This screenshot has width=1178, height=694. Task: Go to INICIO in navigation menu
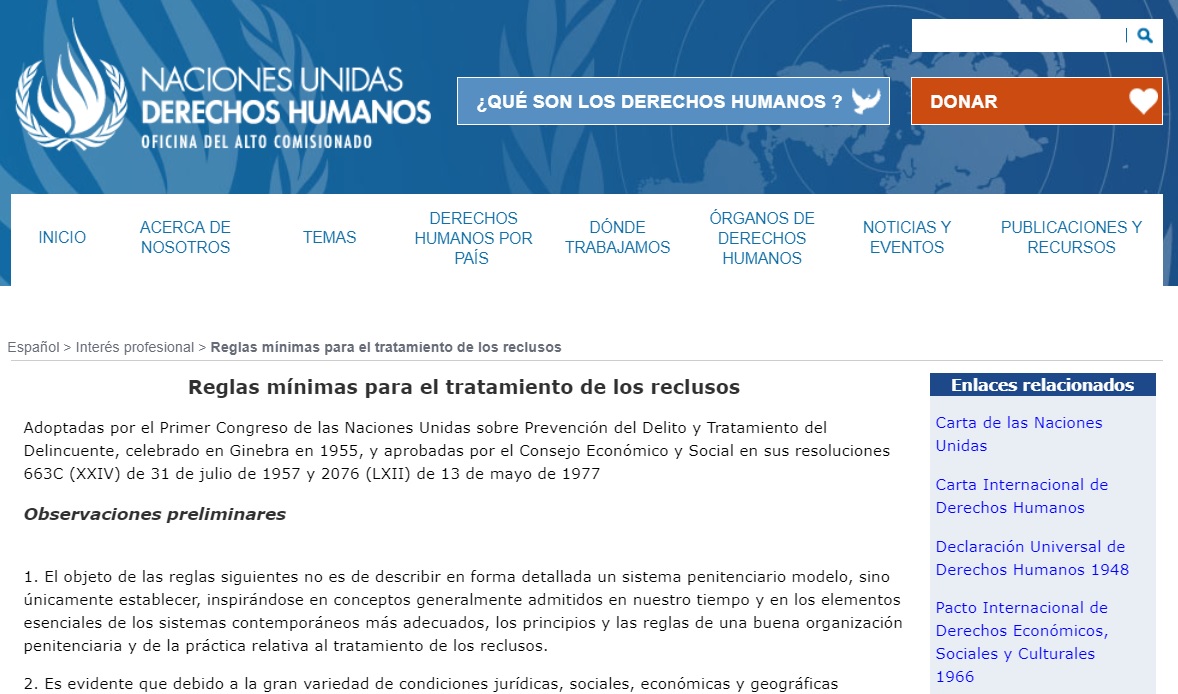(62, 238)
